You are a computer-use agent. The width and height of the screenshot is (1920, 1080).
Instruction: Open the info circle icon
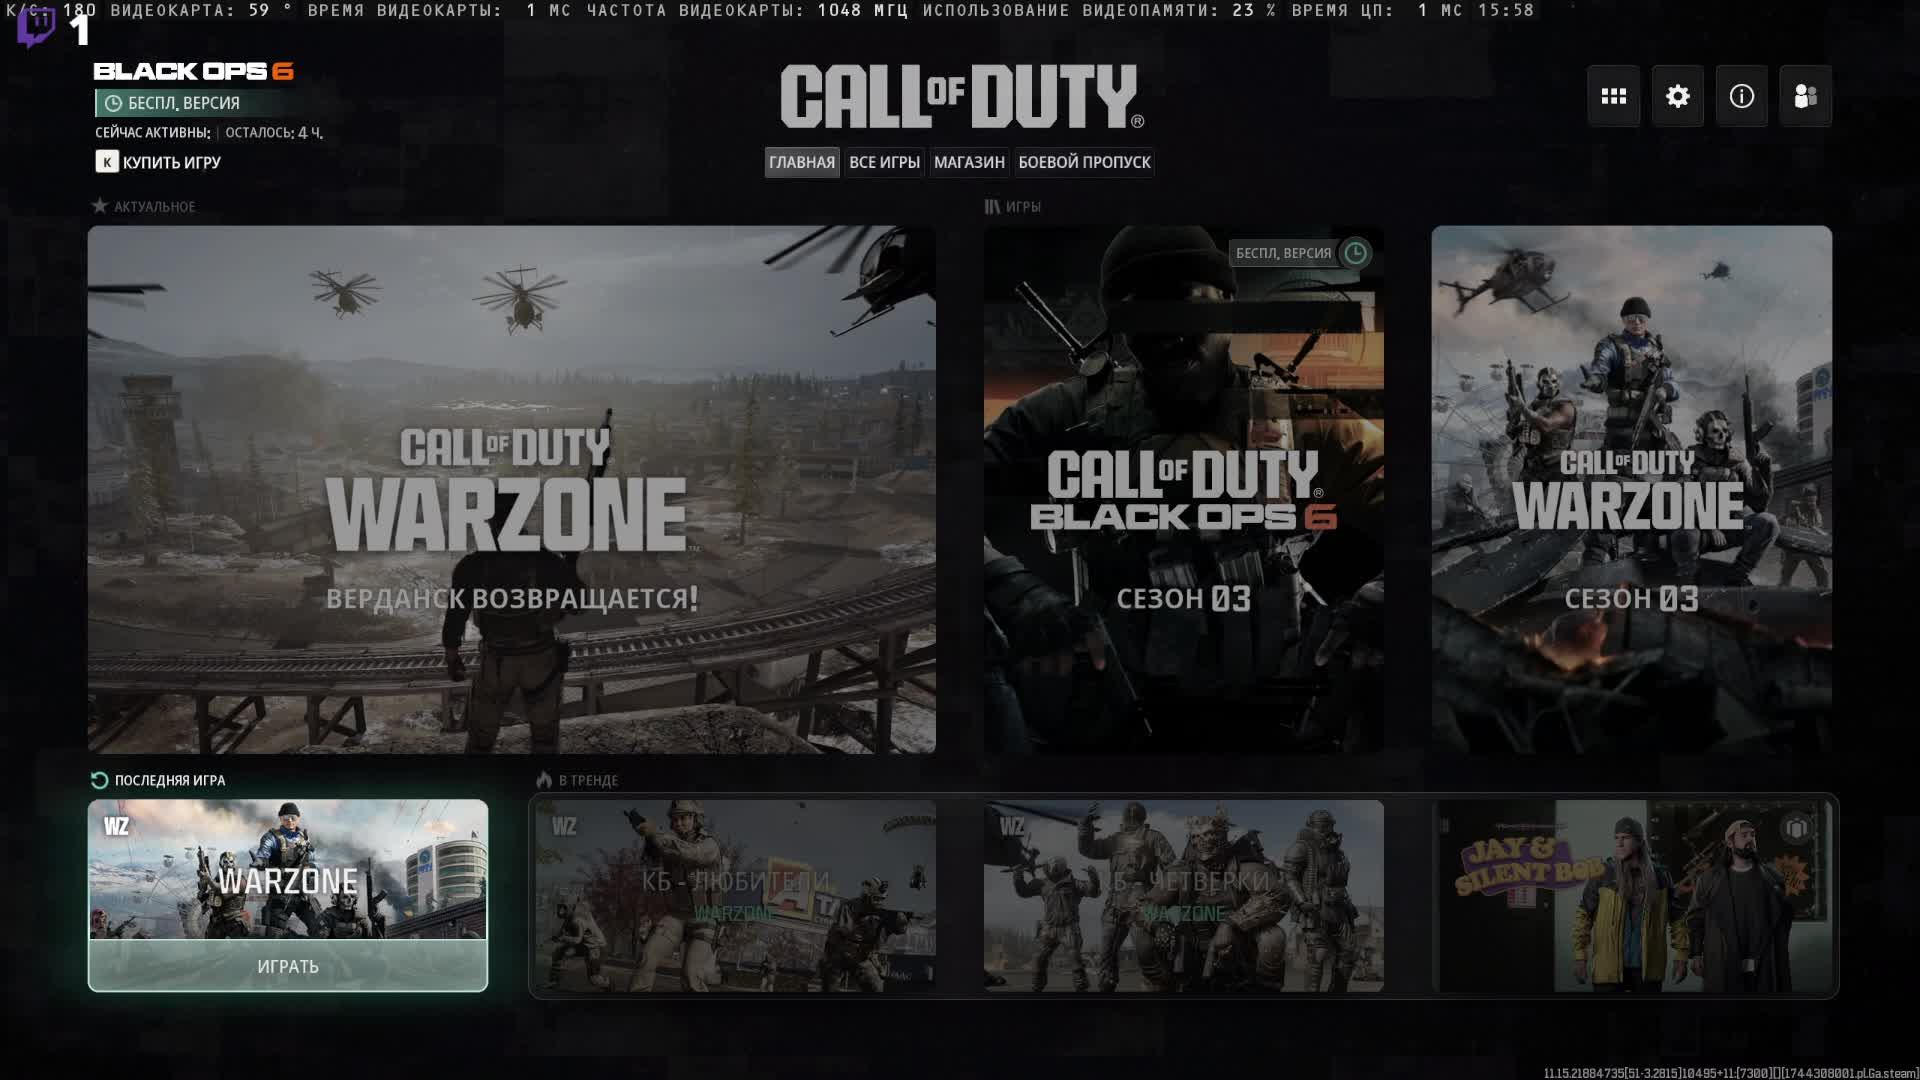point(1741,96)
